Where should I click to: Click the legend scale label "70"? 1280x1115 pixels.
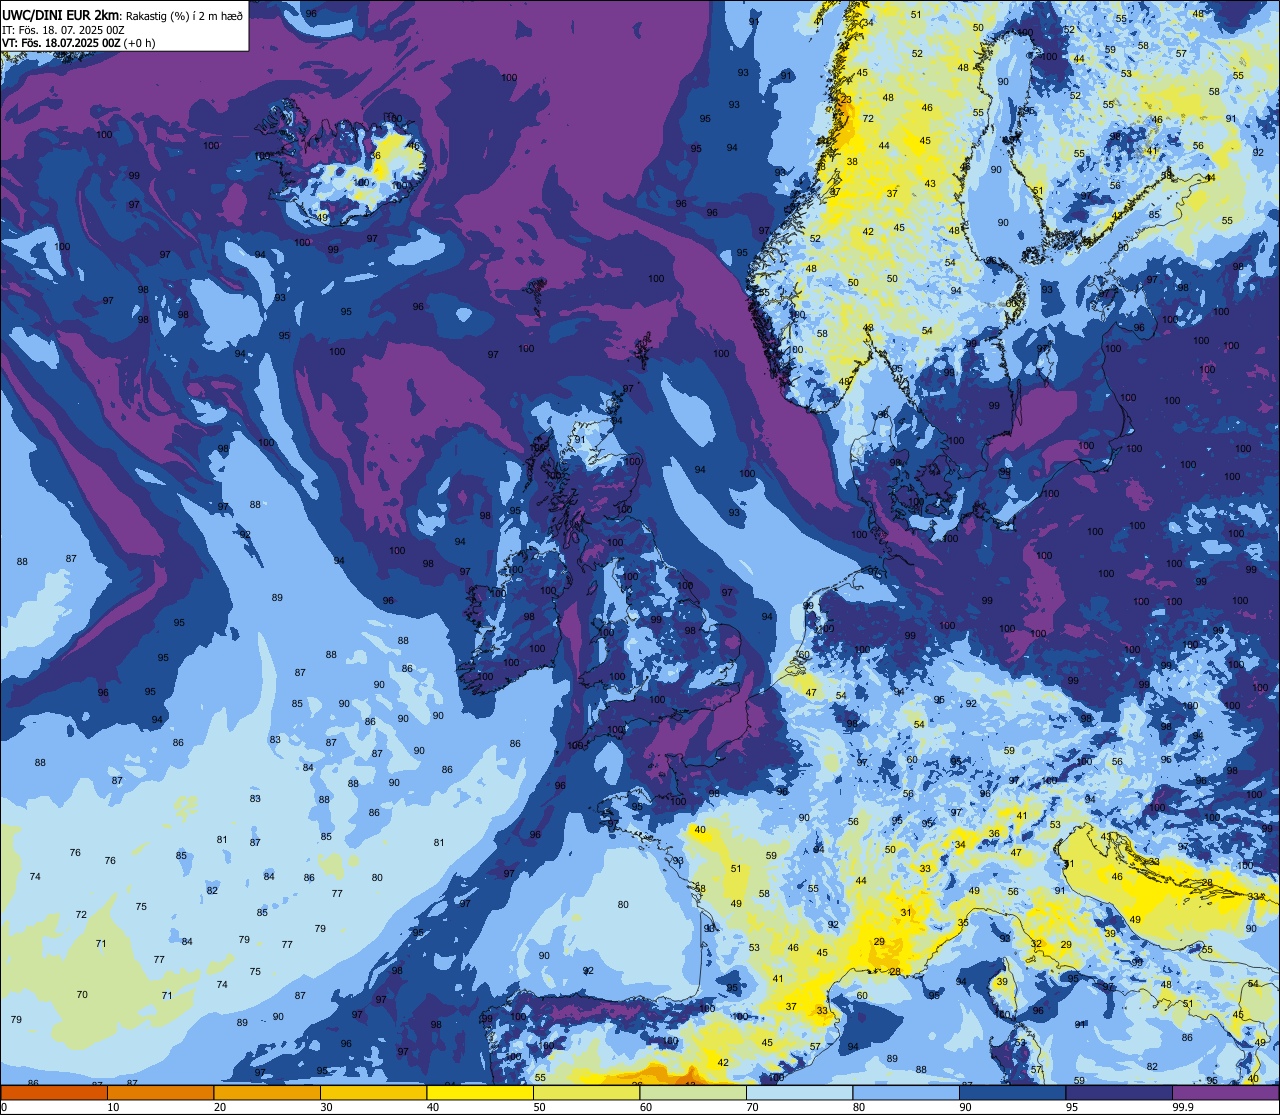point(753,1107)
